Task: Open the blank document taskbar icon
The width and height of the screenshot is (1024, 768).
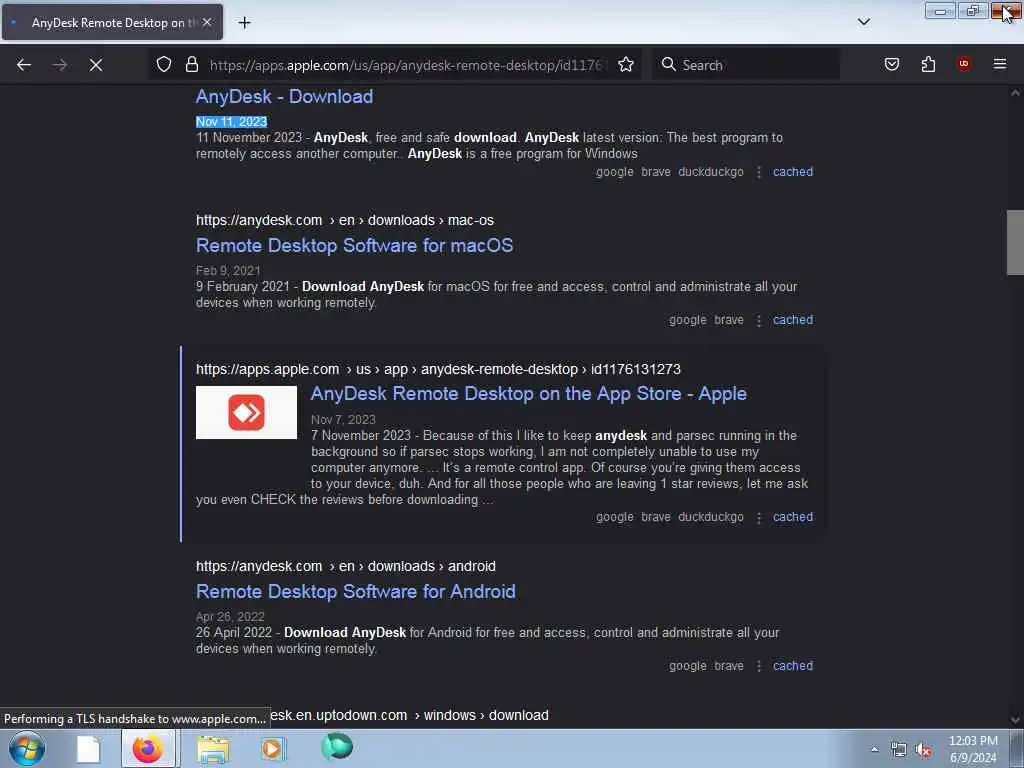Action: [88, 749]
